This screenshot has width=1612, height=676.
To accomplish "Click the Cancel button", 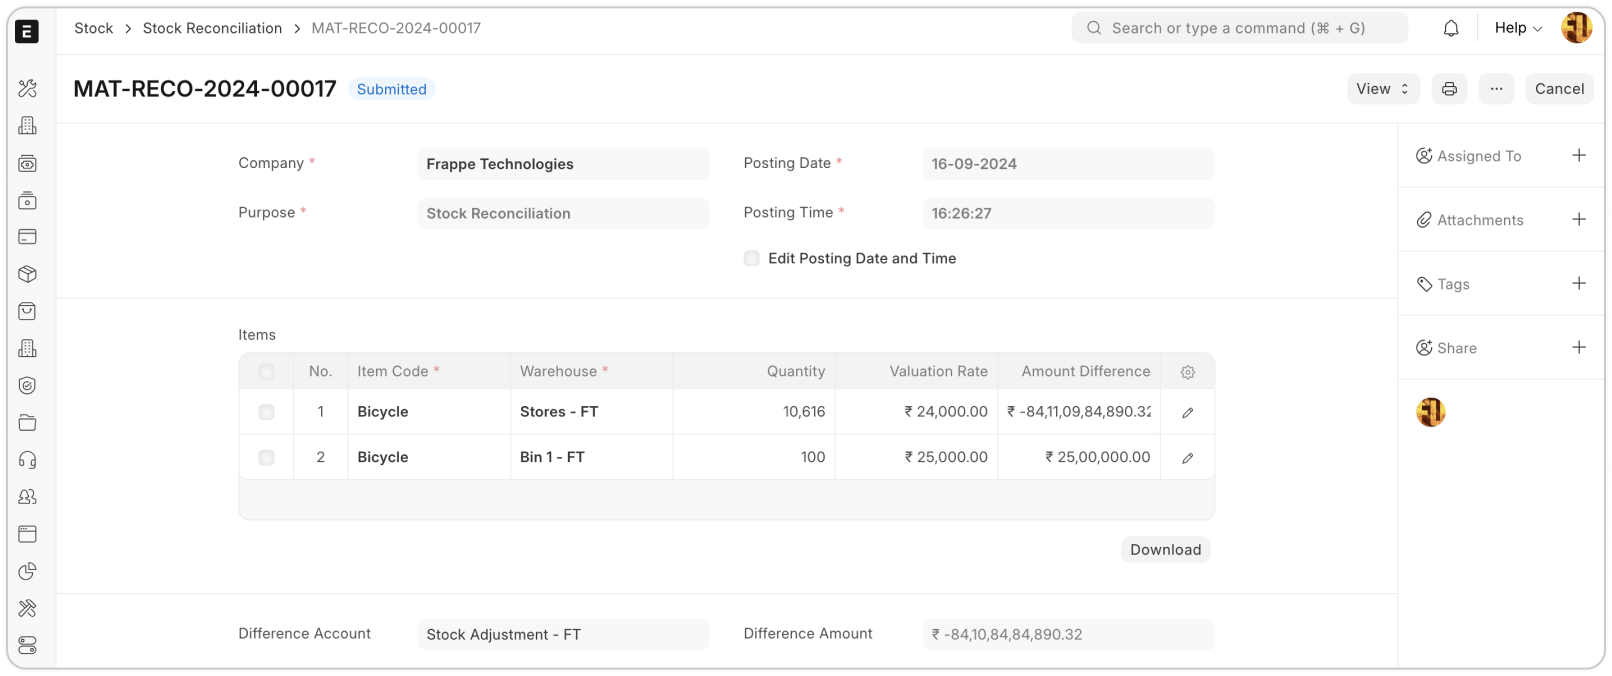I will point(1559,89).
